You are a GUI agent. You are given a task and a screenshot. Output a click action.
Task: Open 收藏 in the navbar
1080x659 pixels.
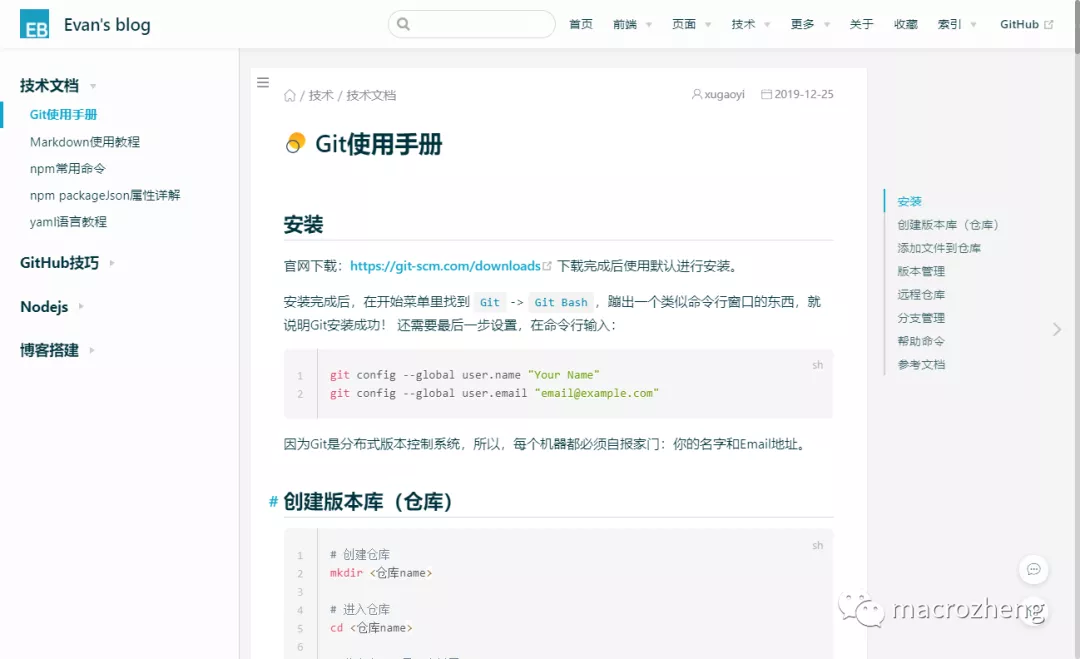pos(906,24)
